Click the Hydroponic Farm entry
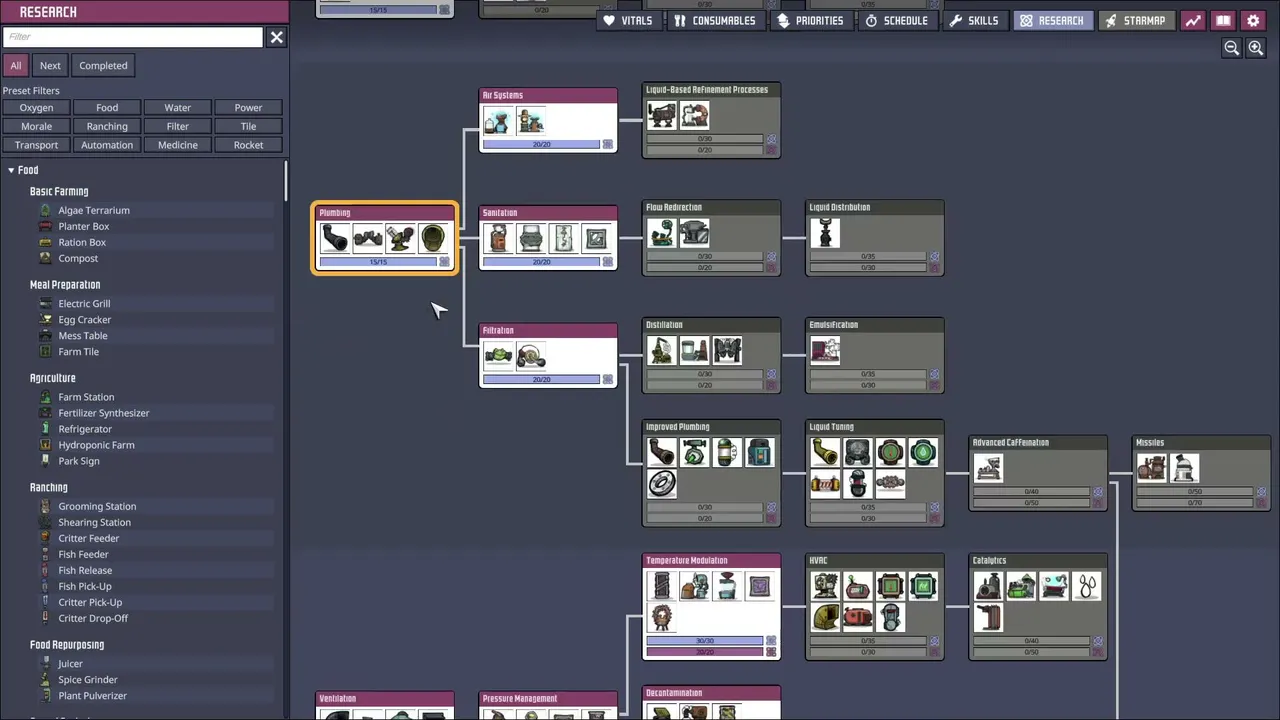 [96, 445]
